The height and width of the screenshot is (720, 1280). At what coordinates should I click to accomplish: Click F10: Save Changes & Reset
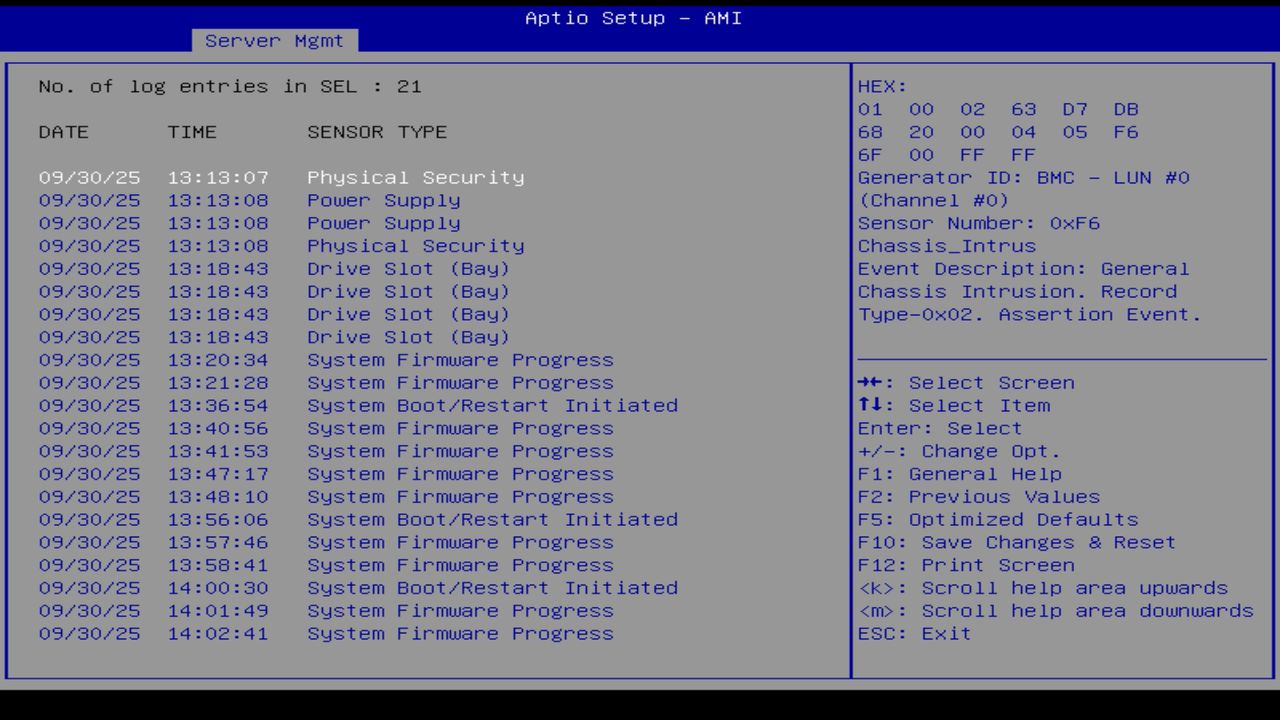tap(1015, 542)
